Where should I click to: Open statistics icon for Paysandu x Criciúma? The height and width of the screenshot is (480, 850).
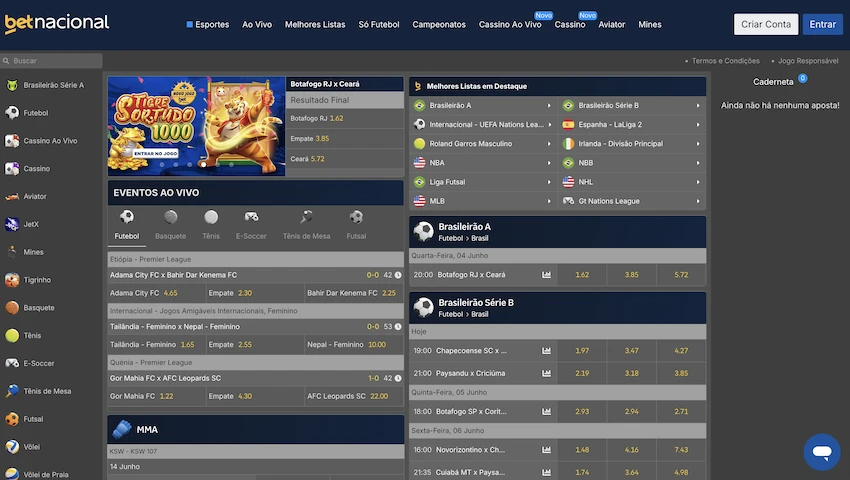pos(546,373)
